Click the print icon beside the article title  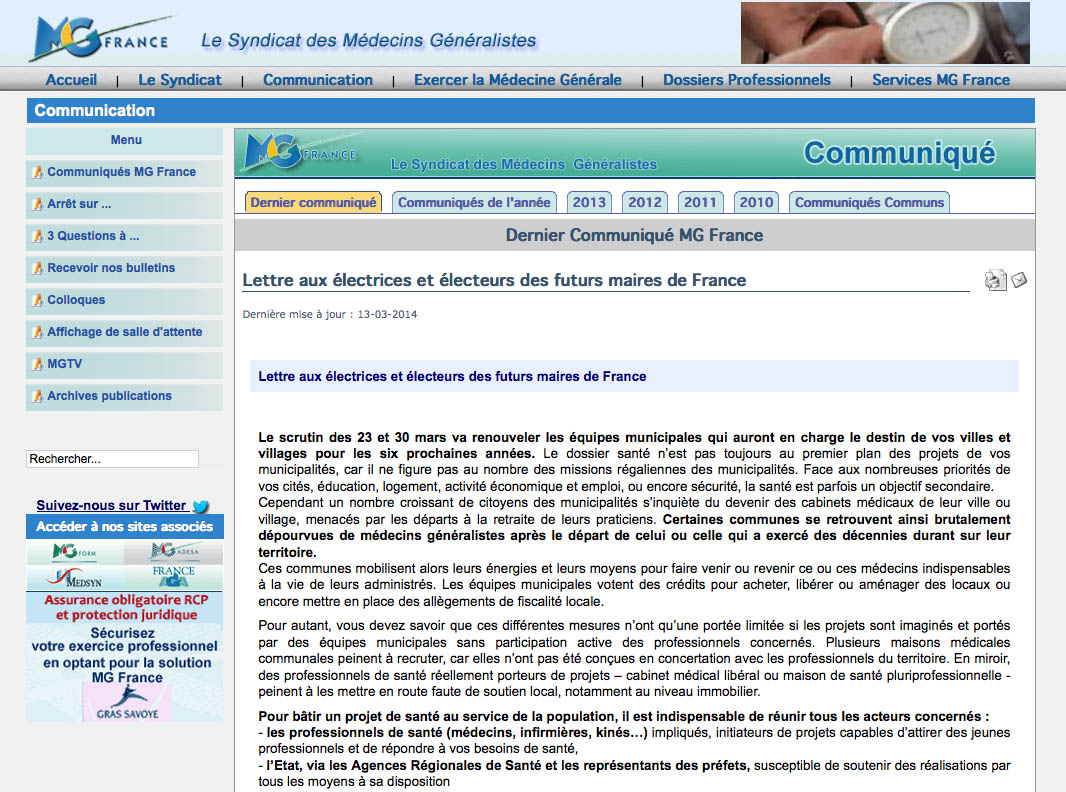(994, 281)
